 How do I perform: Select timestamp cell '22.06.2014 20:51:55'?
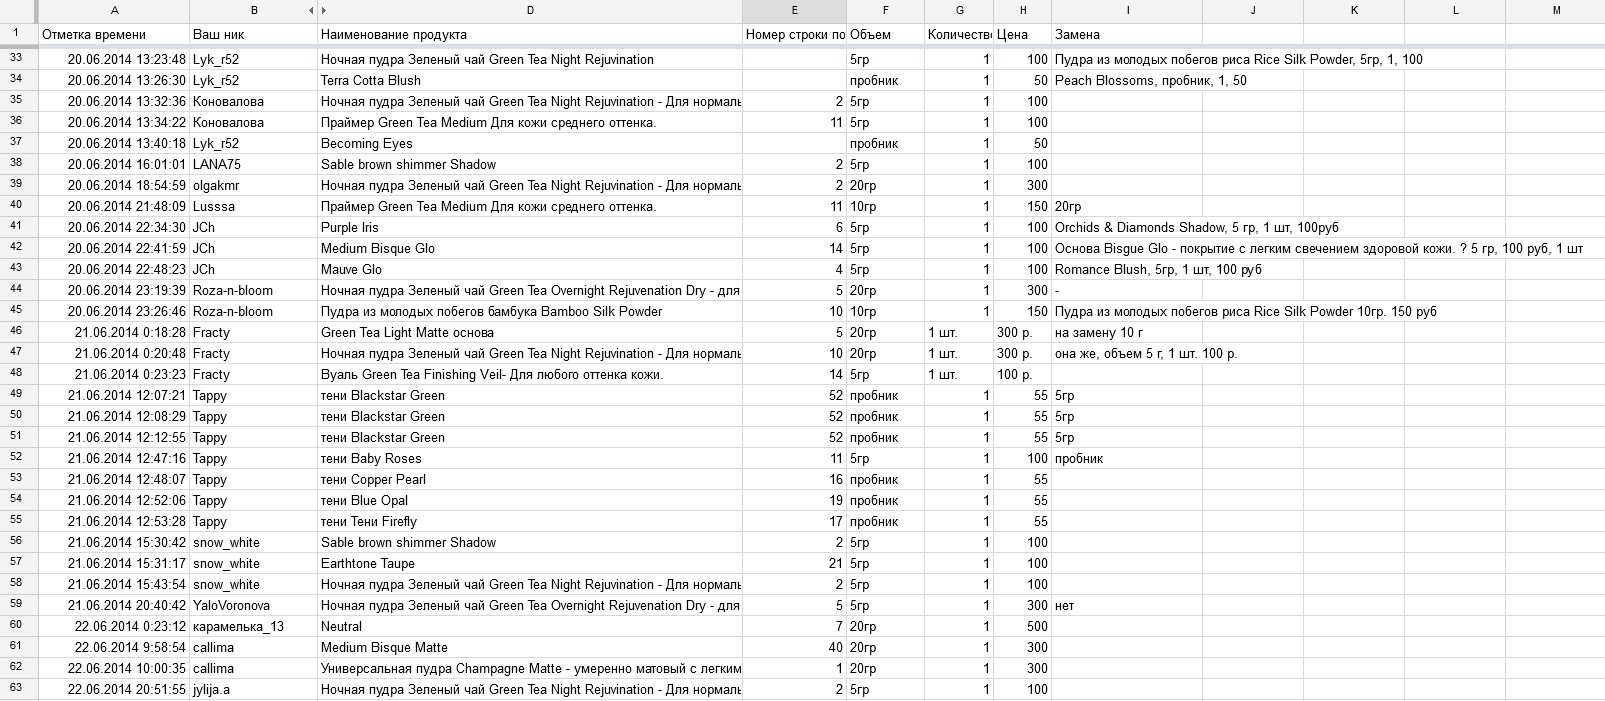click(114, 689)
